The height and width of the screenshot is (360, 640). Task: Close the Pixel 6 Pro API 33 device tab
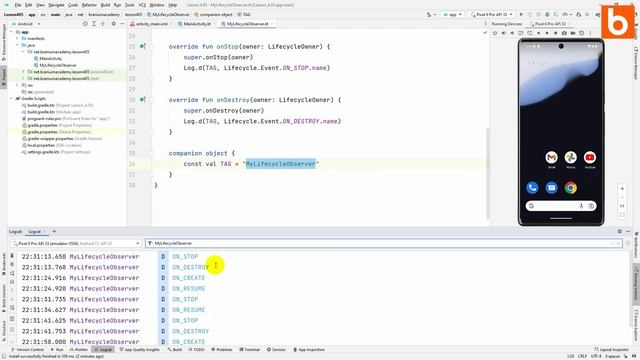pos(570,24)
